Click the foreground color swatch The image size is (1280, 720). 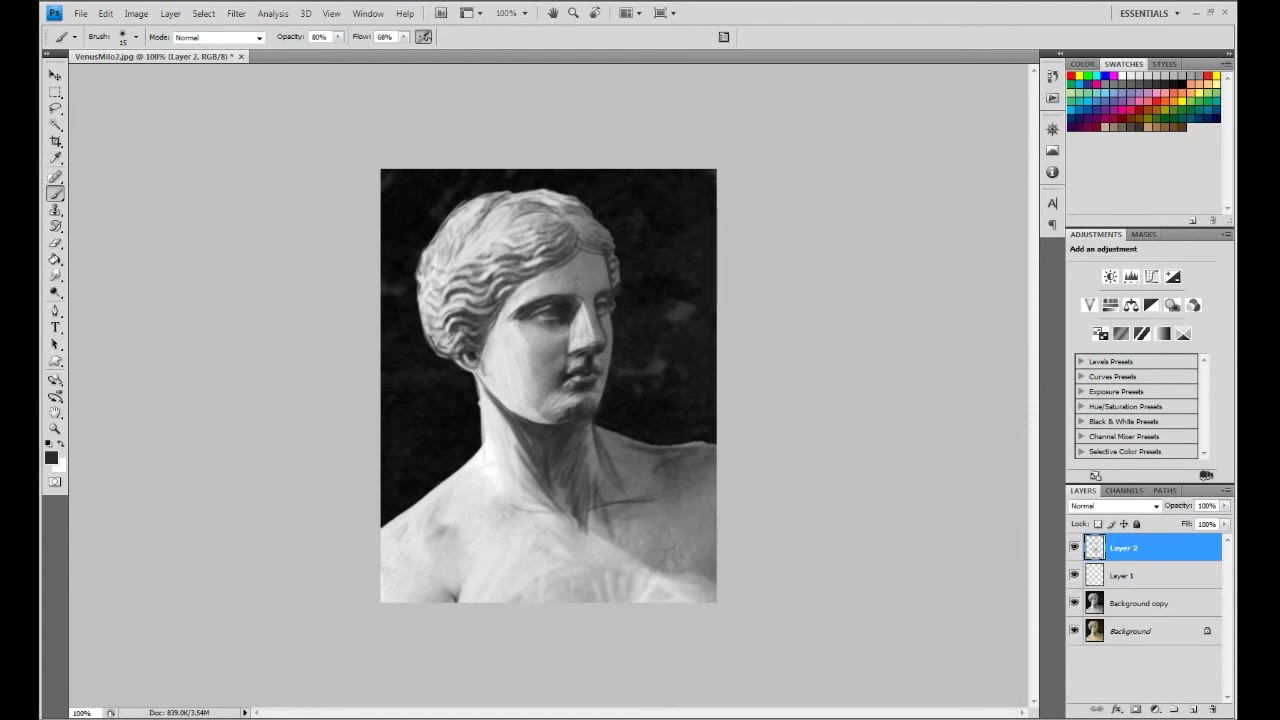(51, 458)
